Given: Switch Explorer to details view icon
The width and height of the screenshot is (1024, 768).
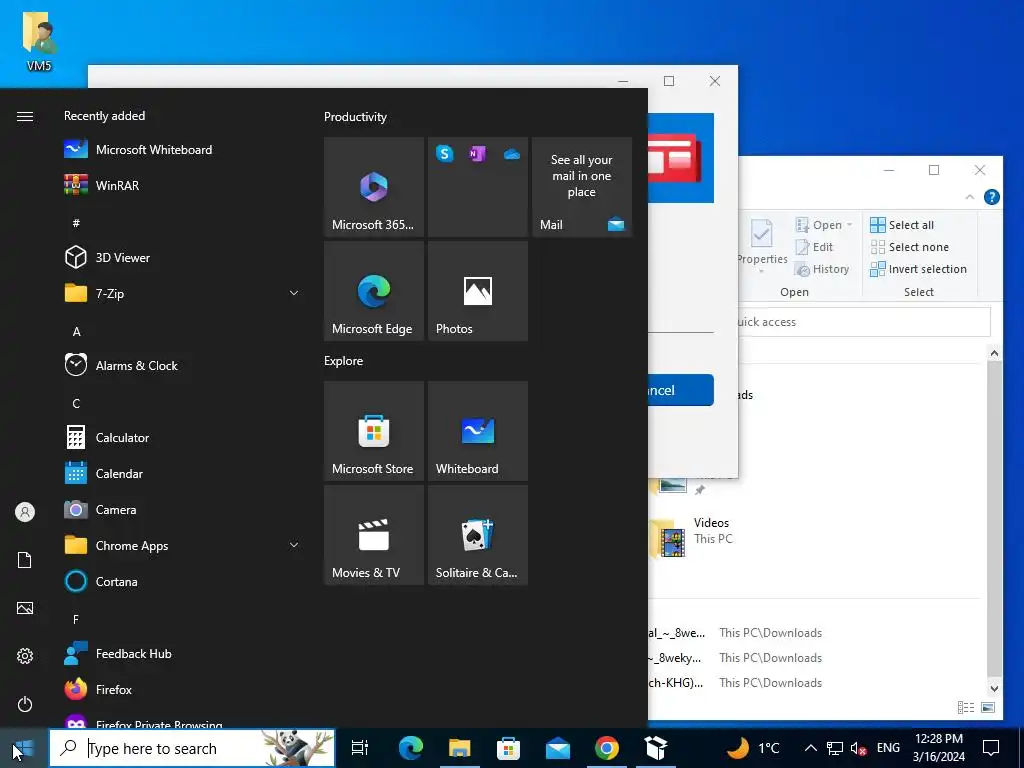Looking at the screenshot, I should point(965,707).
